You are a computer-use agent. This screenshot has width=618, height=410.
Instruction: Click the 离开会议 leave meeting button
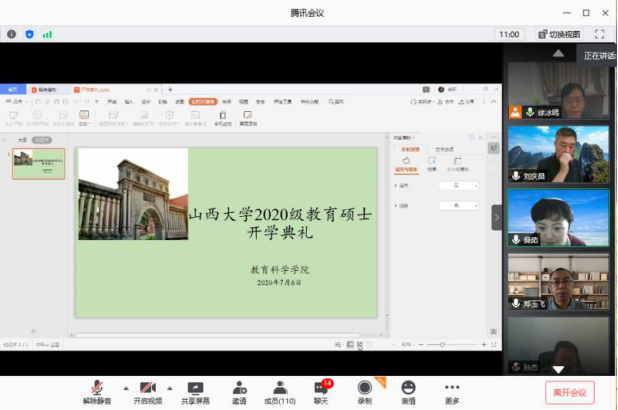tap(569, 392)
